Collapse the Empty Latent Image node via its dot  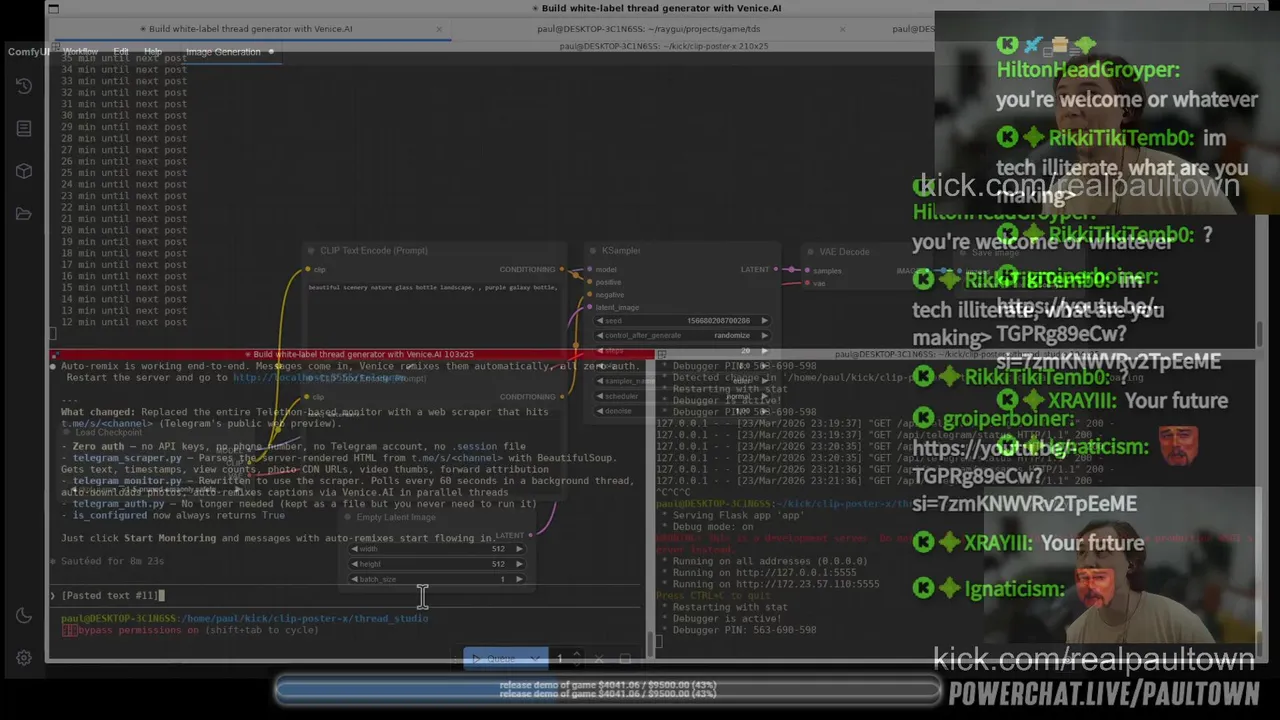(x=347, y=517)
